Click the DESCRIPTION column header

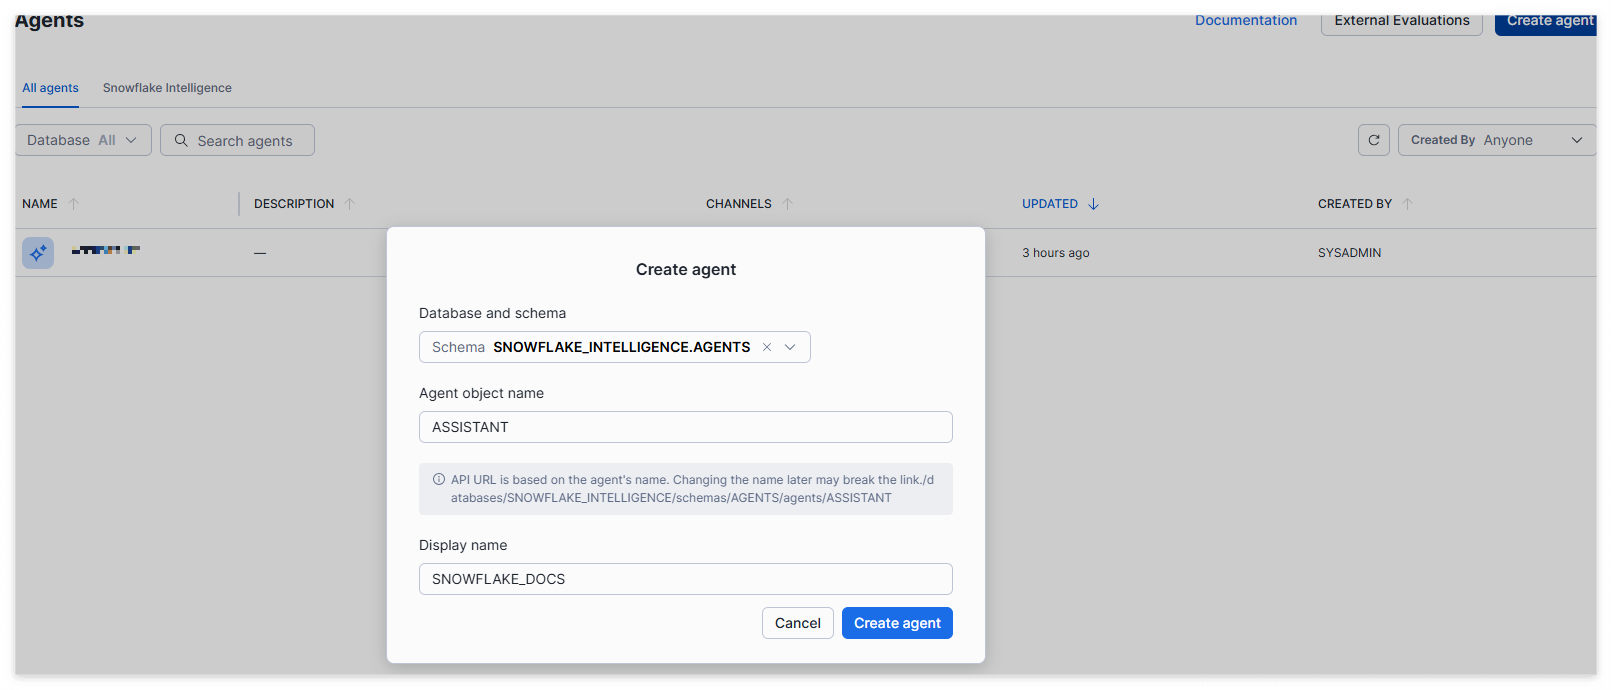click(294, 204)
